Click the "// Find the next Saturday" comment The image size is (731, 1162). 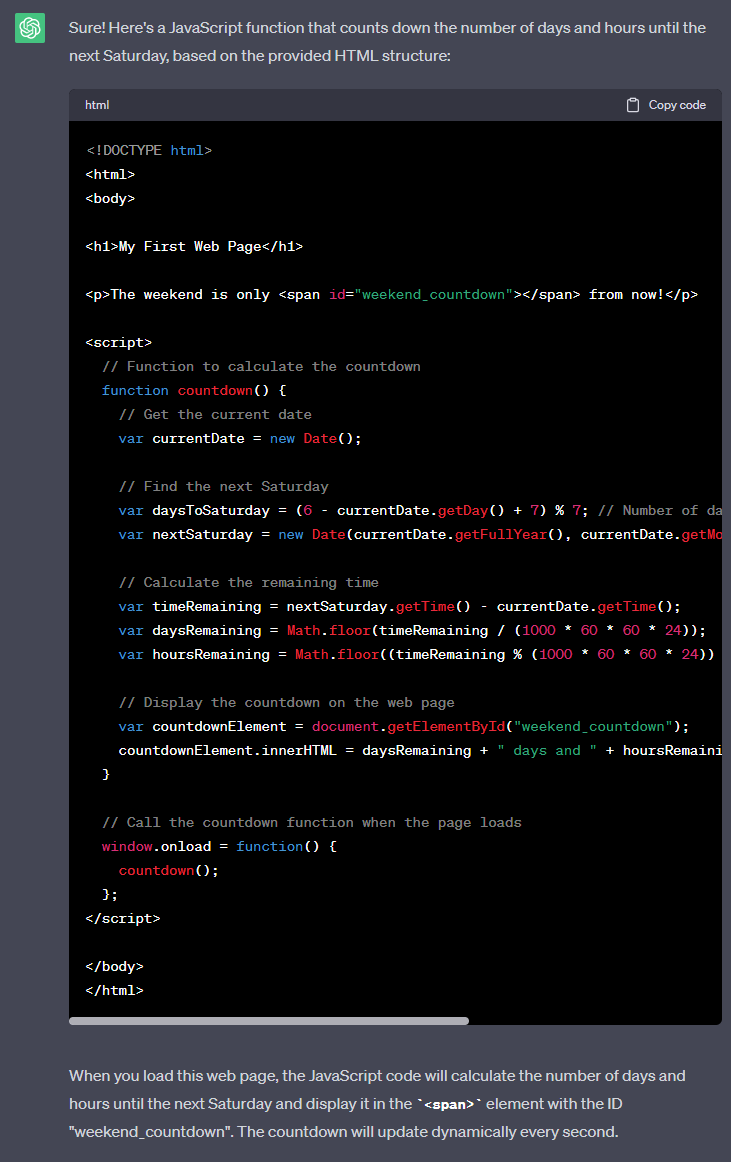pyautogui.click(x=223, y=486)
